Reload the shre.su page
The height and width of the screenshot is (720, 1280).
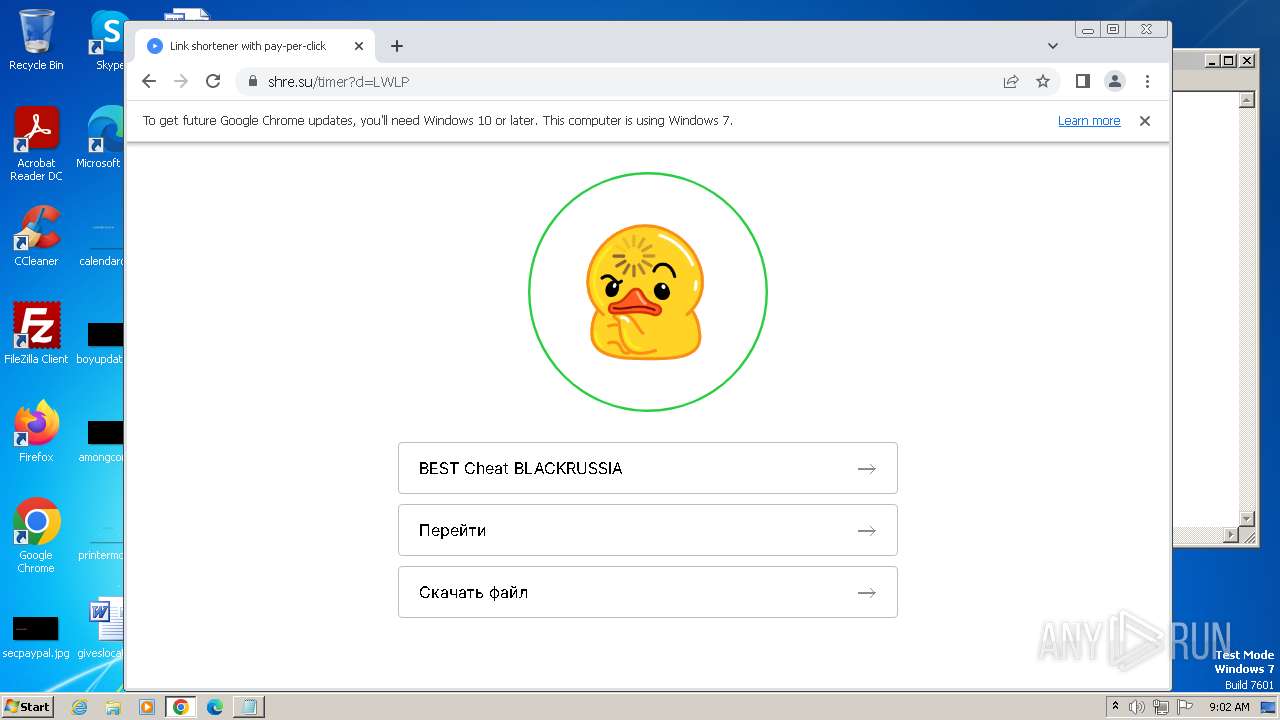point(213,81)
